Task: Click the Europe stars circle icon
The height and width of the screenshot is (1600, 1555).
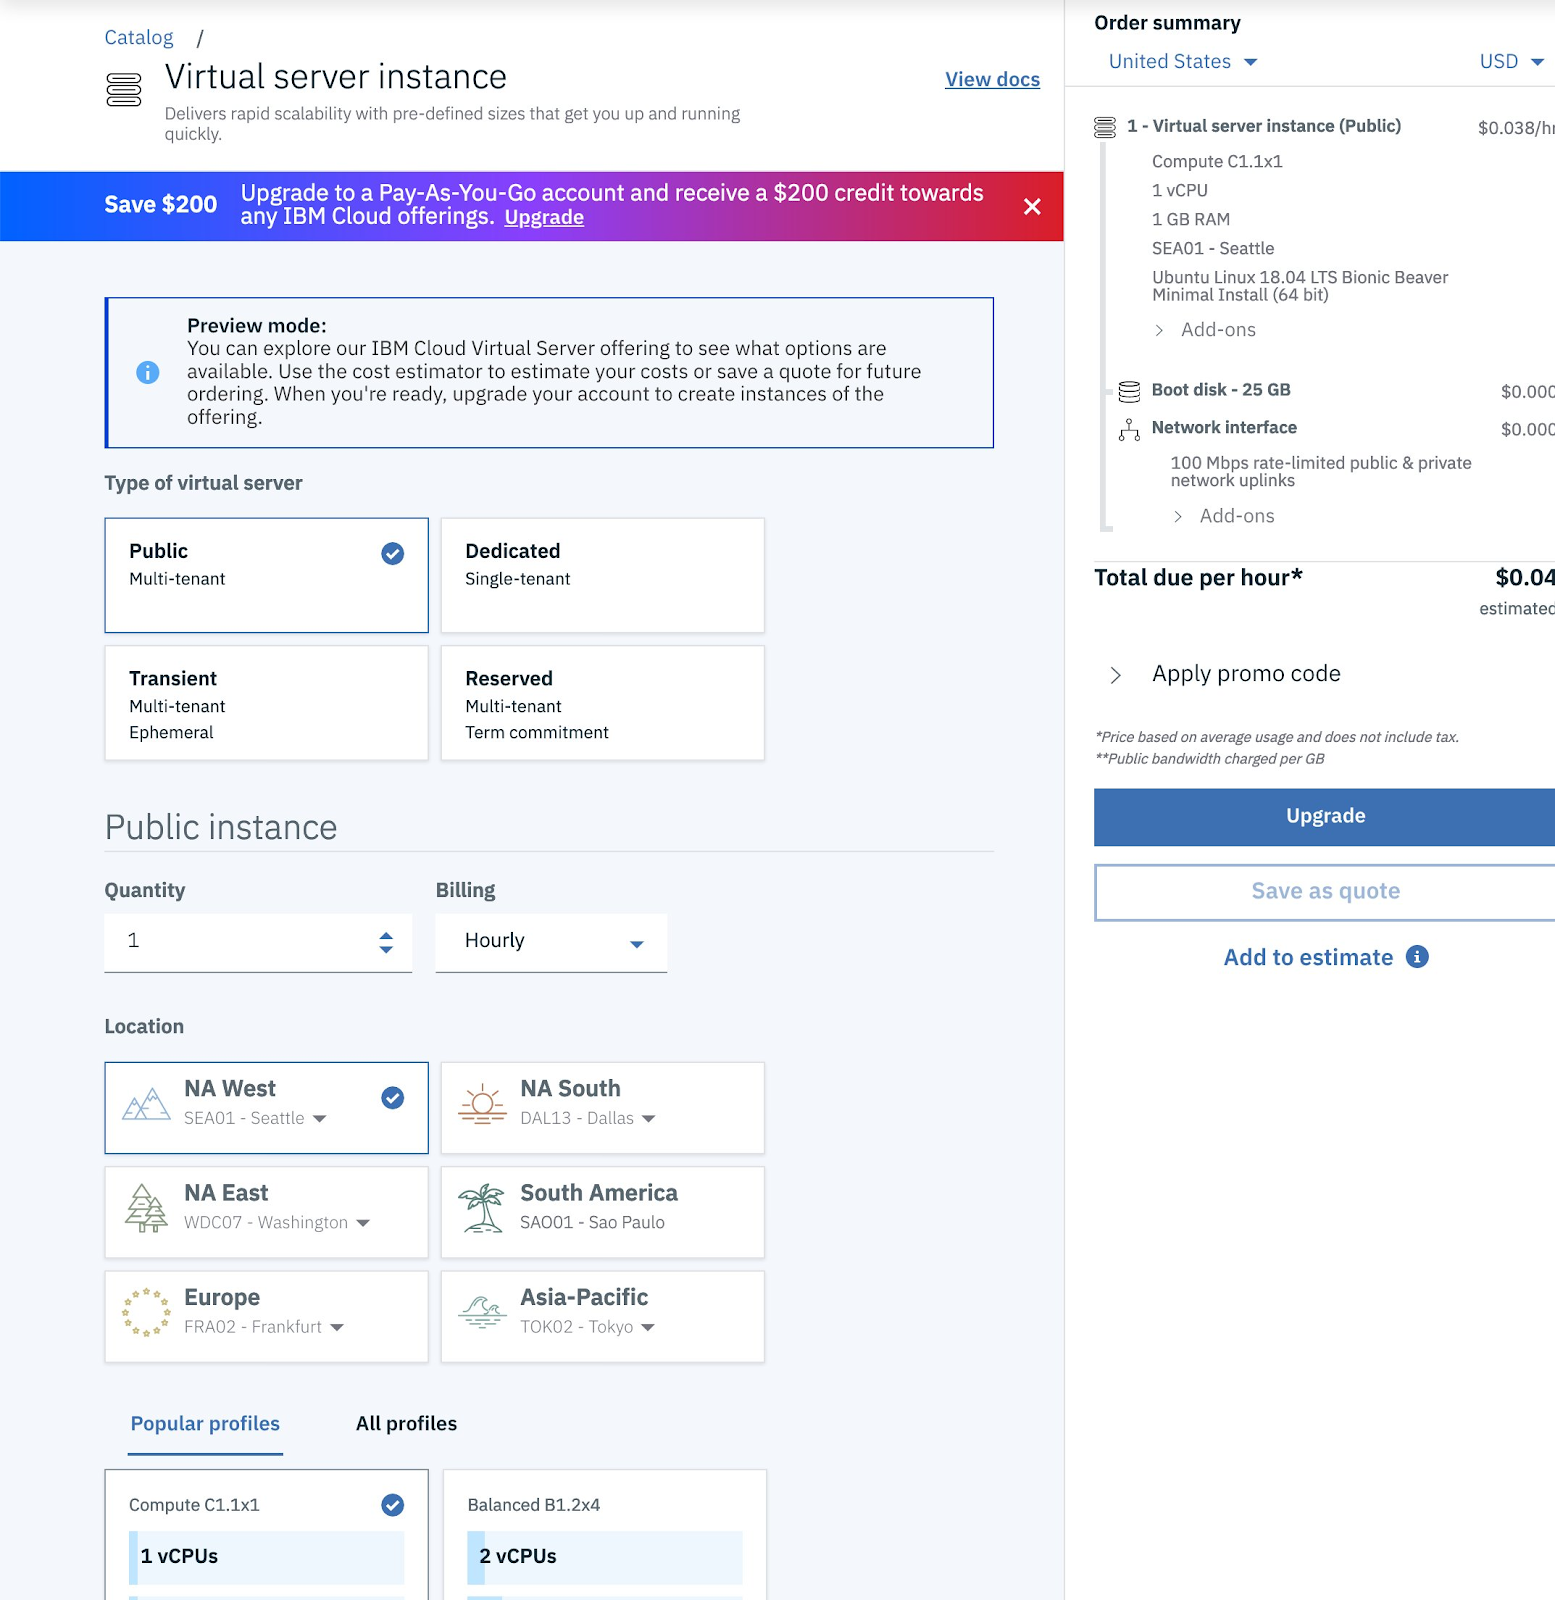Action: coord(146,1312)
